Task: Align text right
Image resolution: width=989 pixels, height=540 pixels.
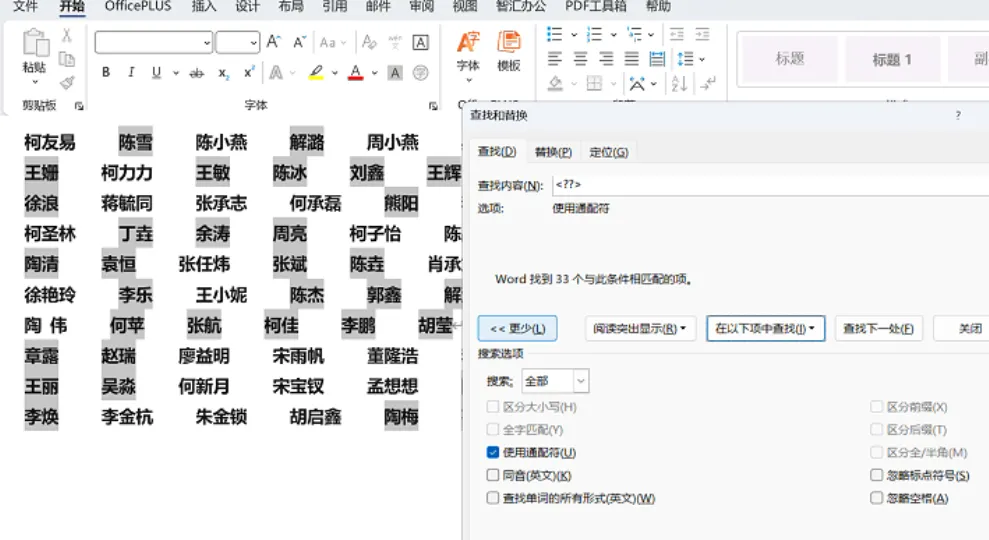Action: click(606, 59)
